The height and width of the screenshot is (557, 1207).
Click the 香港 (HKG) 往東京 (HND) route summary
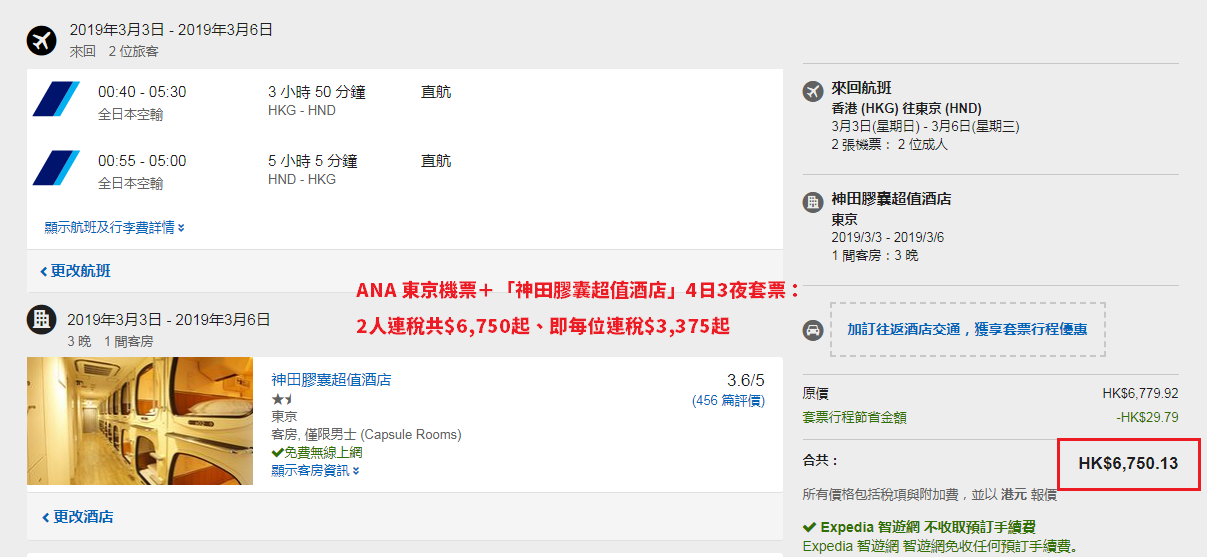click(906, 108)
